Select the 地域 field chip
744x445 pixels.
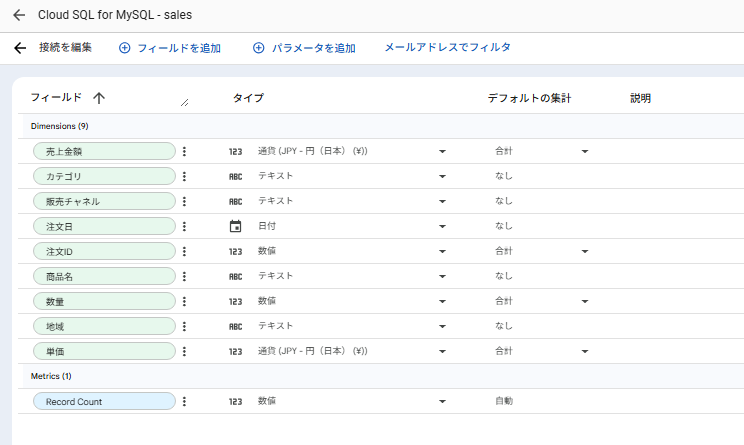[104, 326]
